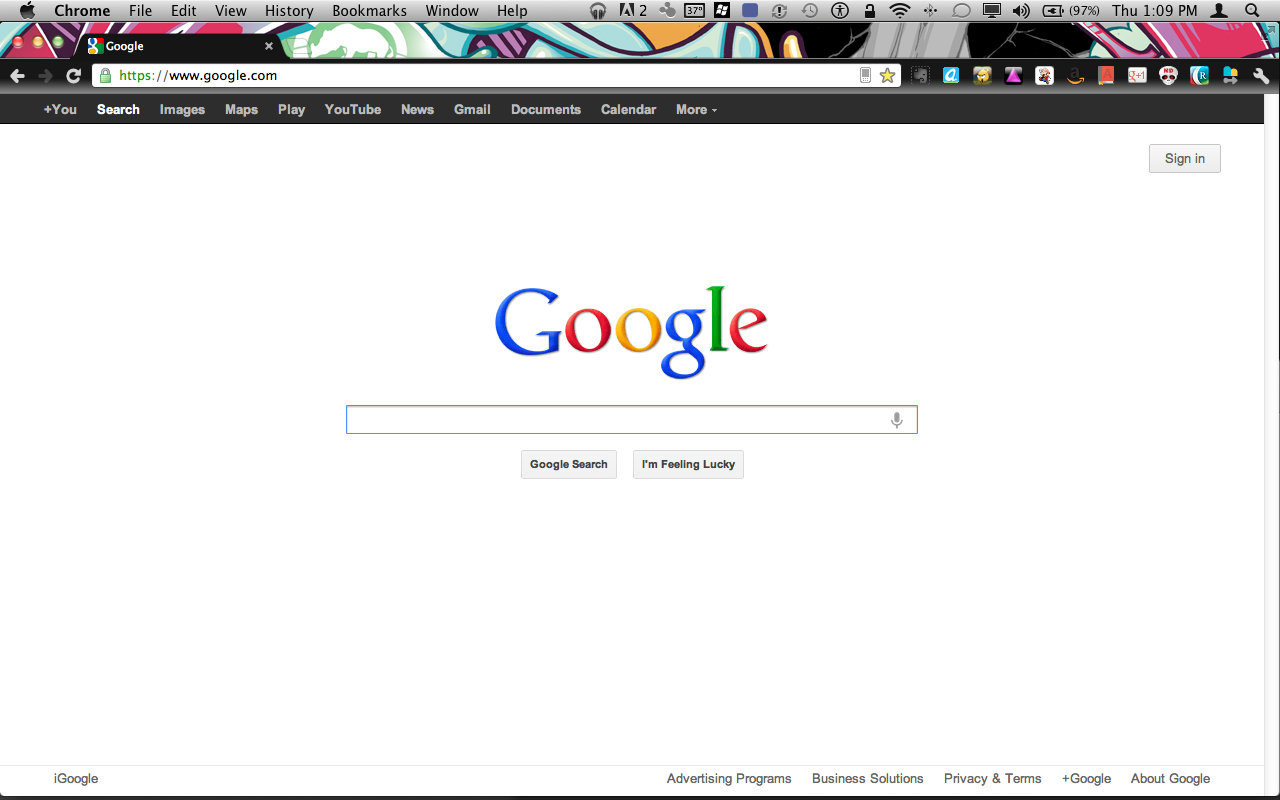
Task: Select the Google browser tab
Action: pos(178,46)
